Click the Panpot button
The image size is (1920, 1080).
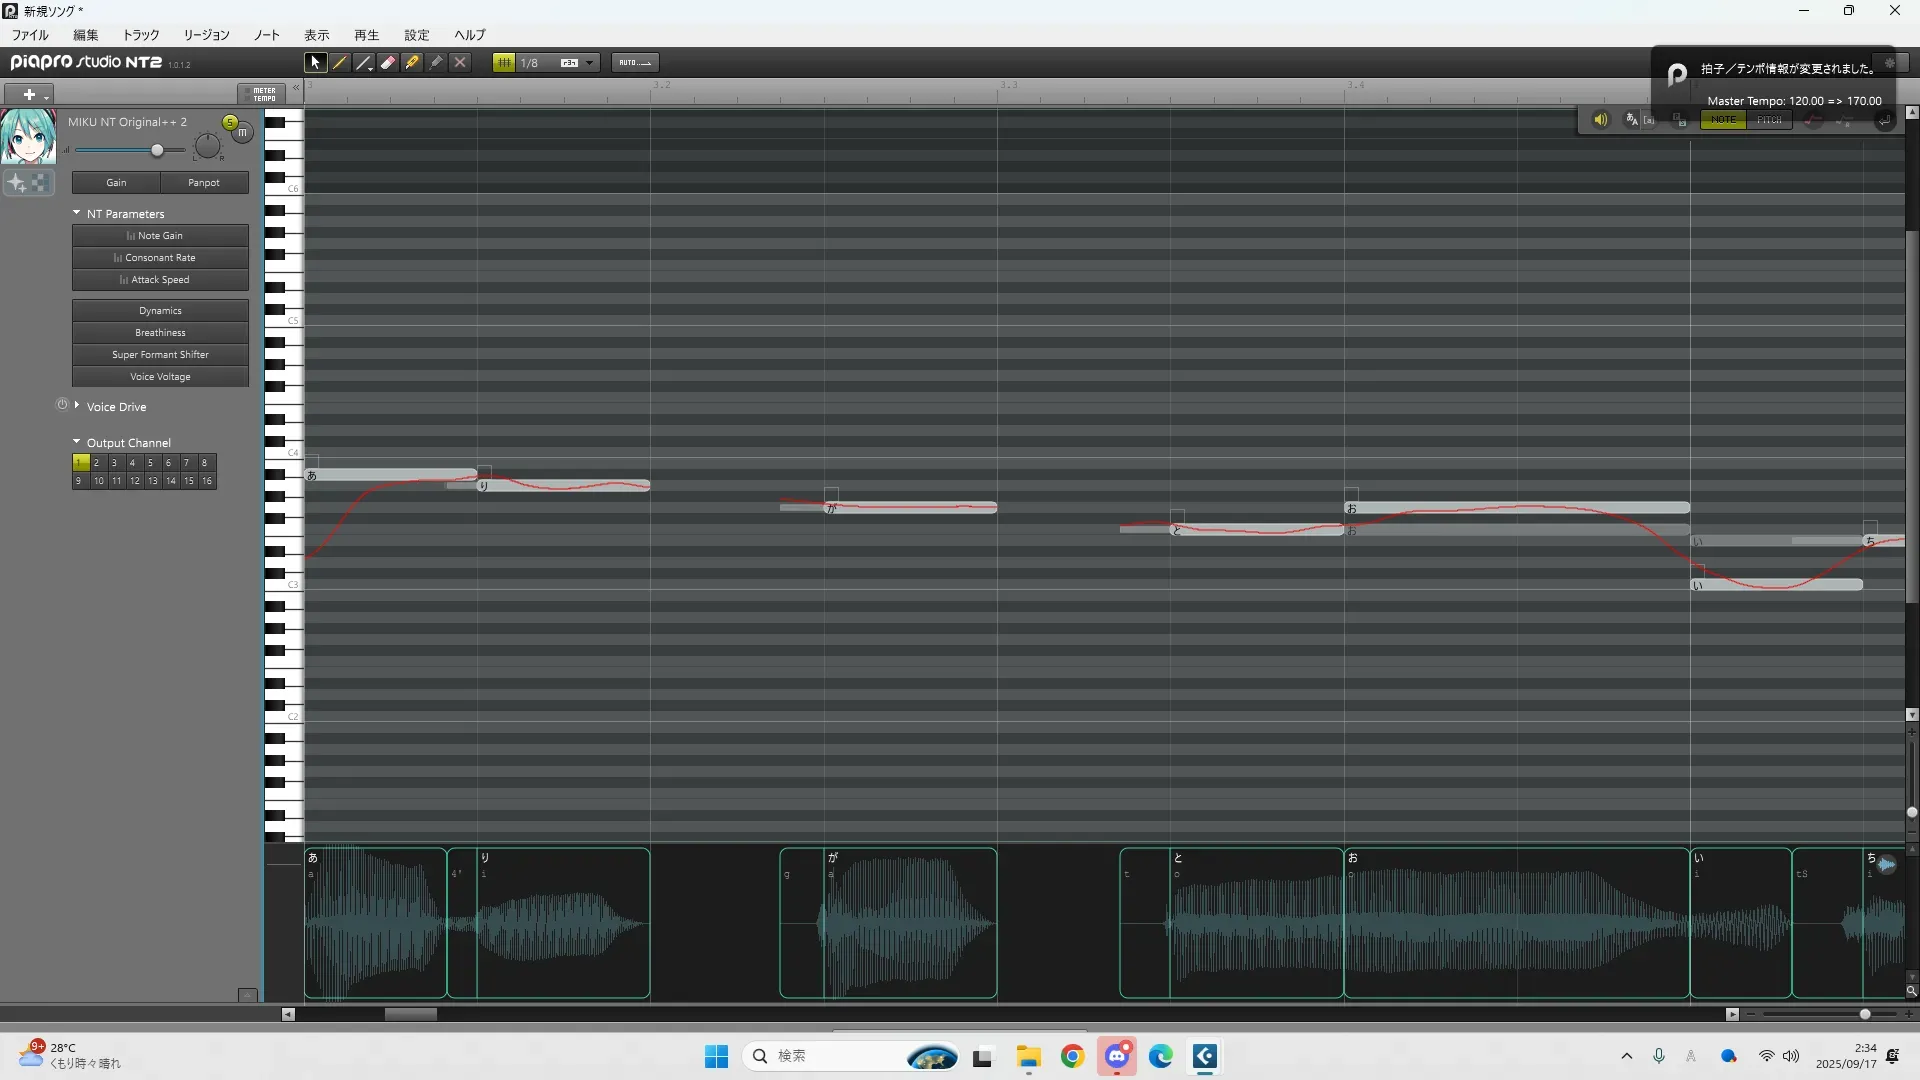click(x=204, y=183)
